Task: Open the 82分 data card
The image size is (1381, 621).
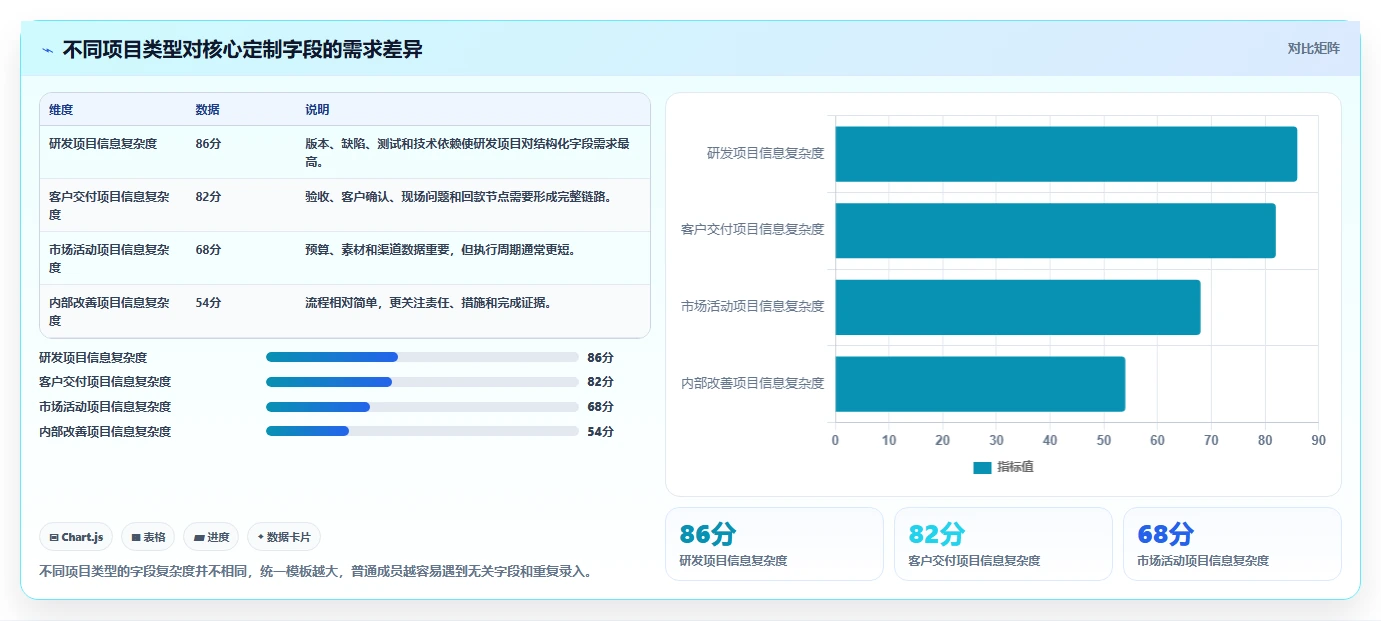Action: click(x=1003, y=544)
